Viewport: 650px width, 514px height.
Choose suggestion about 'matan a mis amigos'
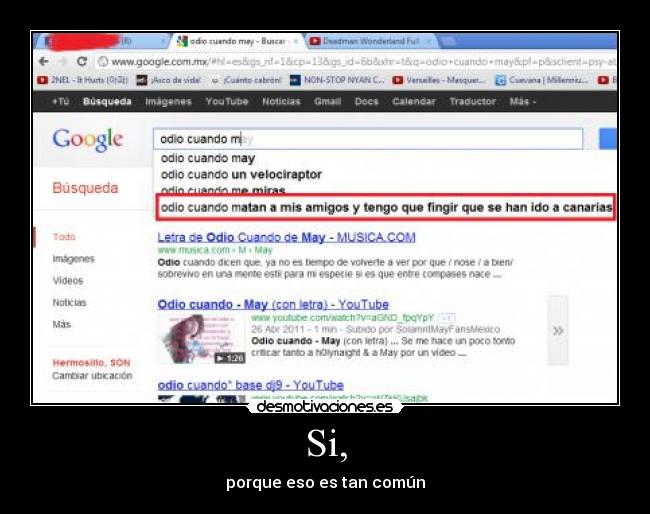coord(386,207)
